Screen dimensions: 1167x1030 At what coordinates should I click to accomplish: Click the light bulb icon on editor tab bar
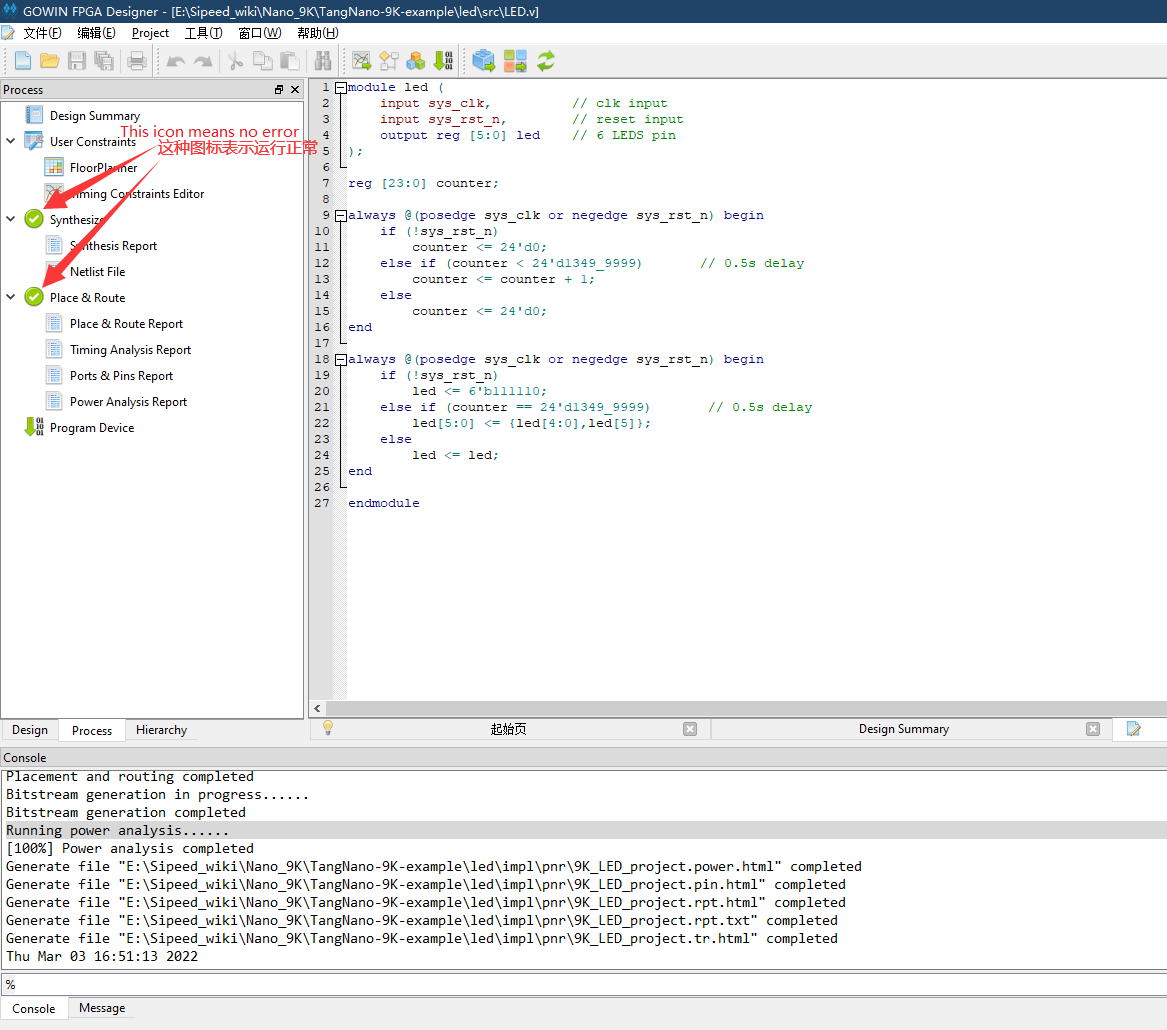tap(327, 728)
